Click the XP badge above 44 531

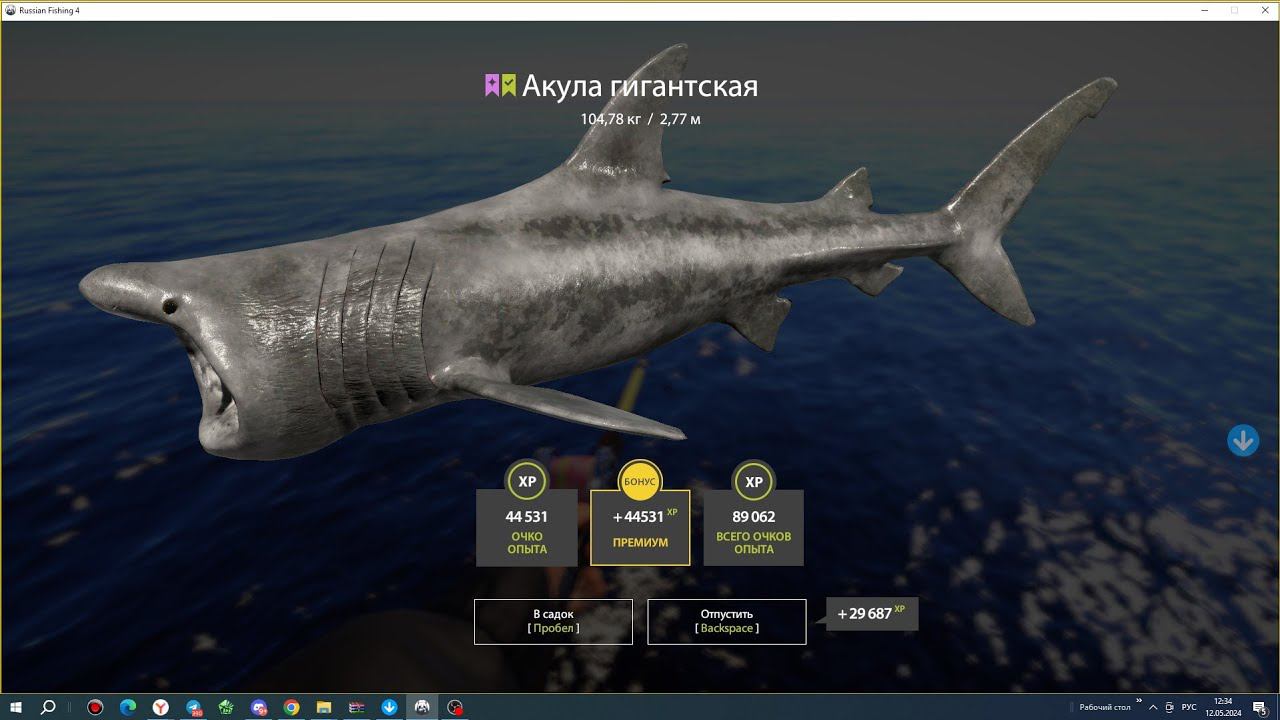point(527,481)
